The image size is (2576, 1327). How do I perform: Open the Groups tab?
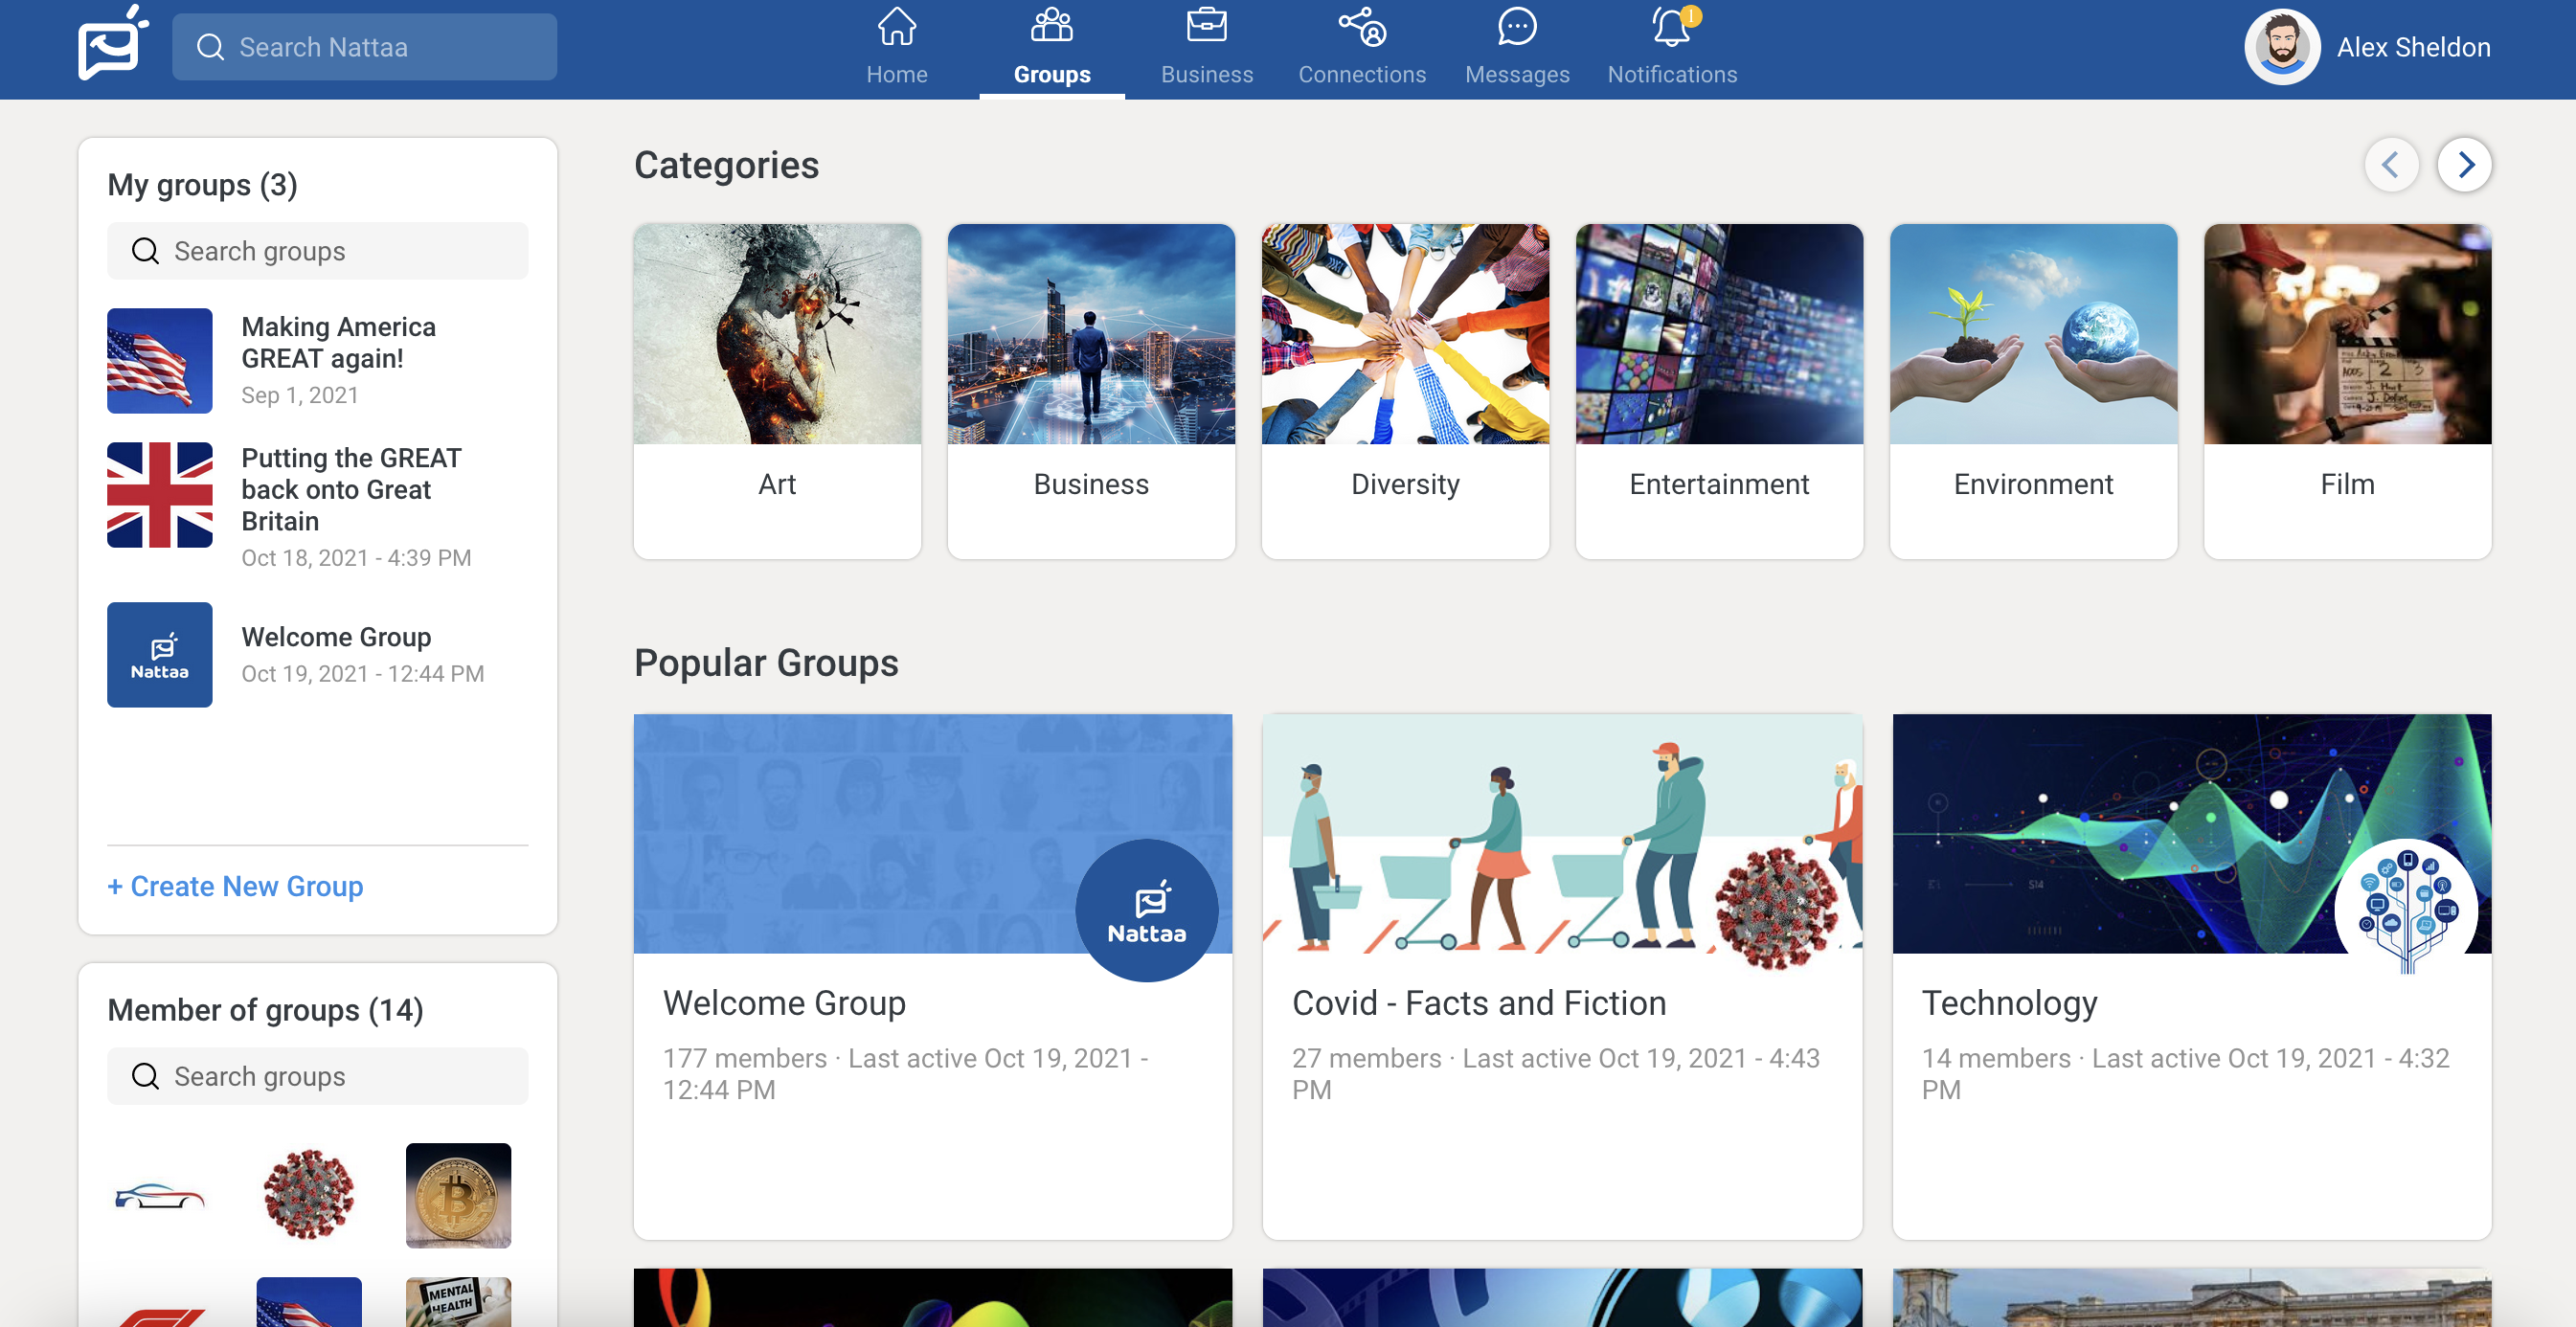(1052, 48)
